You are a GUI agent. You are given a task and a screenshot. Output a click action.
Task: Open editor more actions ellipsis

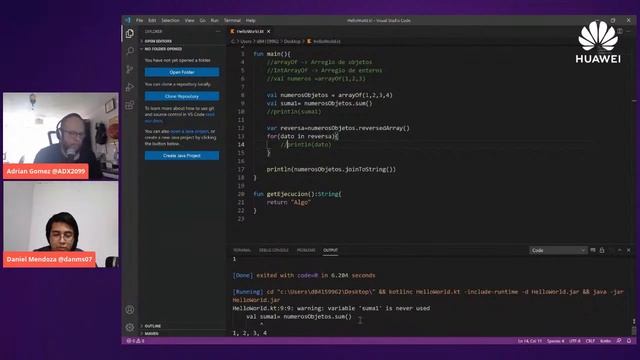click(629, 31)
